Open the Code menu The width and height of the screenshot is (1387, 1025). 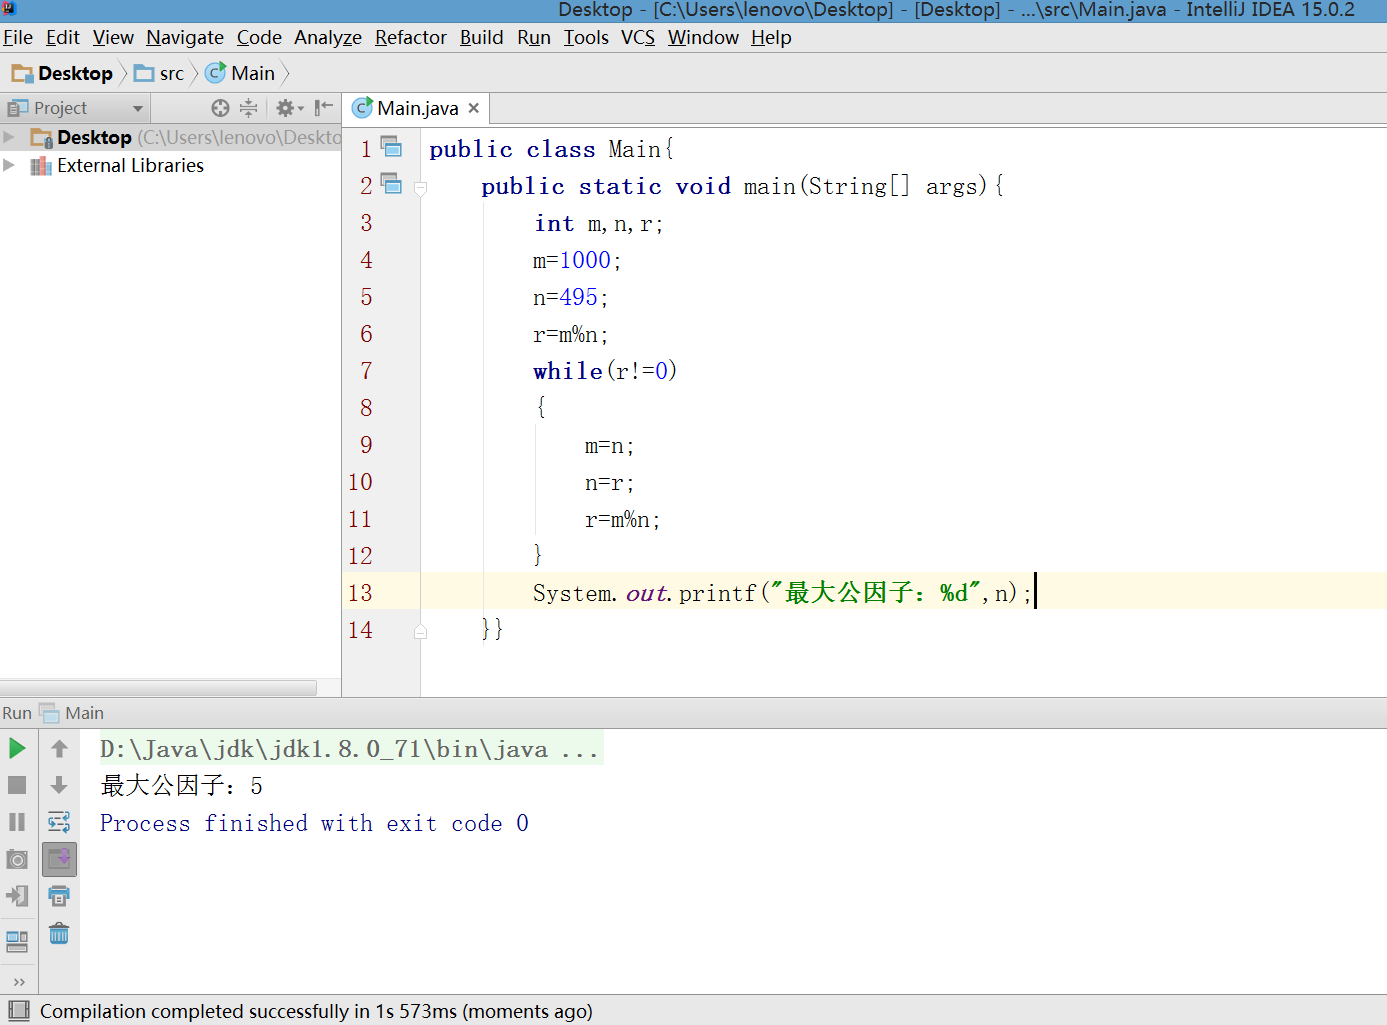259,37
